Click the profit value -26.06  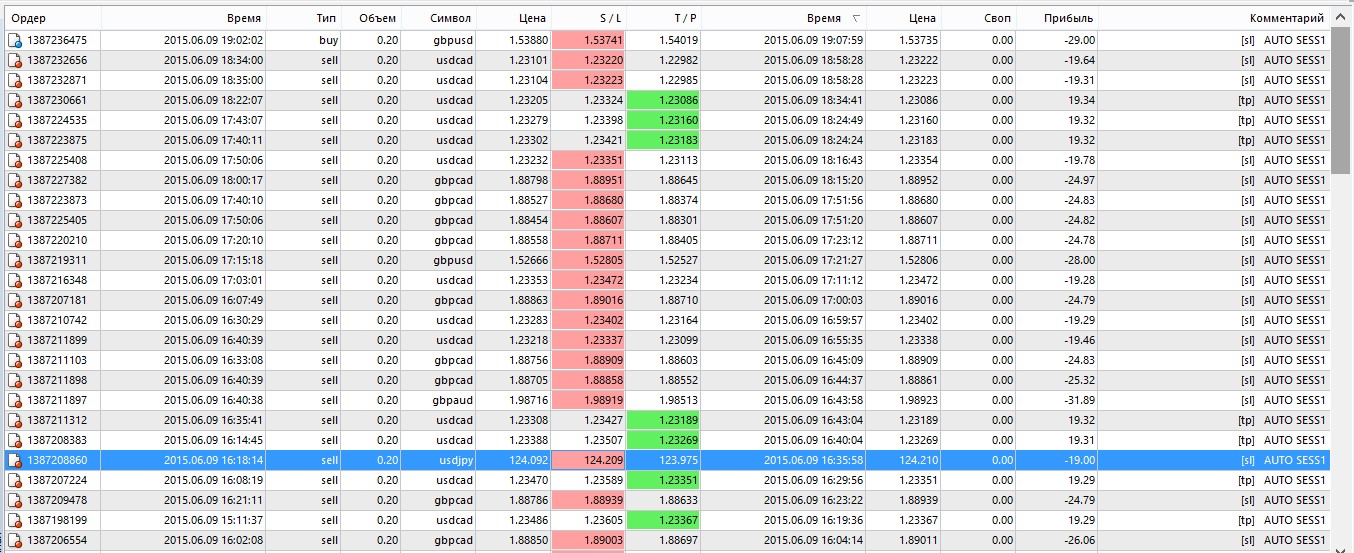click(x=1079, y=541)
